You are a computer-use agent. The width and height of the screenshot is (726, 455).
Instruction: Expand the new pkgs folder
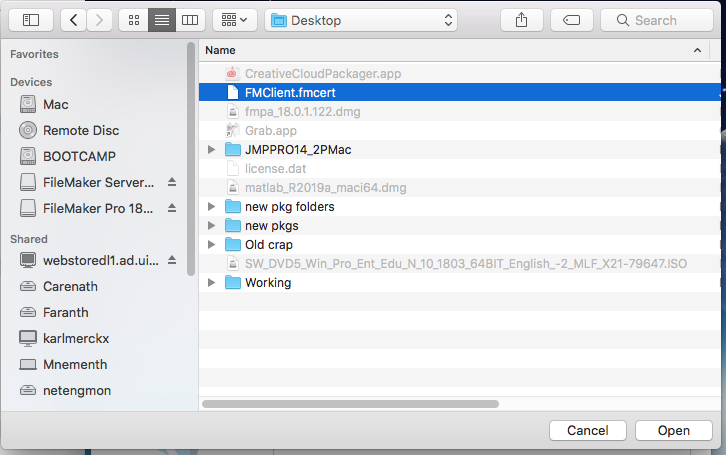[211, 225]
